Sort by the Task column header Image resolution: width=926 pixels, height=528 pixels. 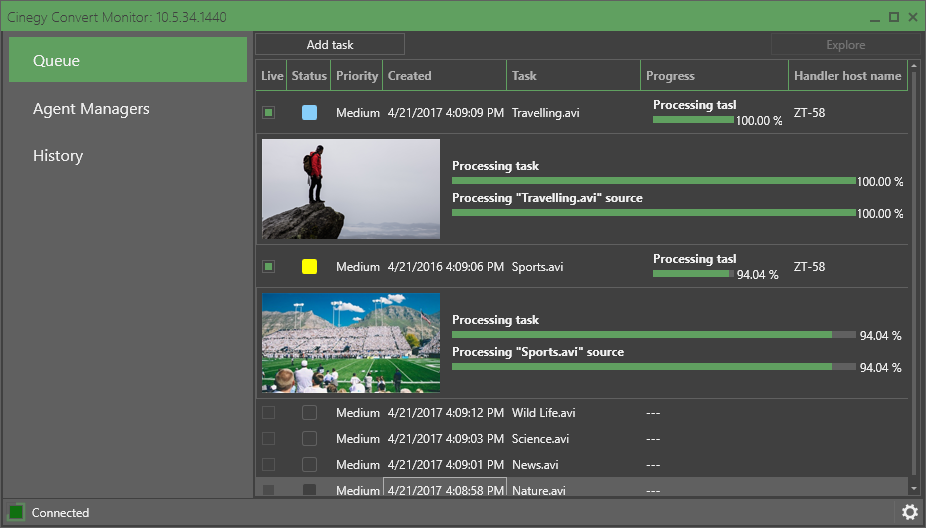(x=573, y=76)
